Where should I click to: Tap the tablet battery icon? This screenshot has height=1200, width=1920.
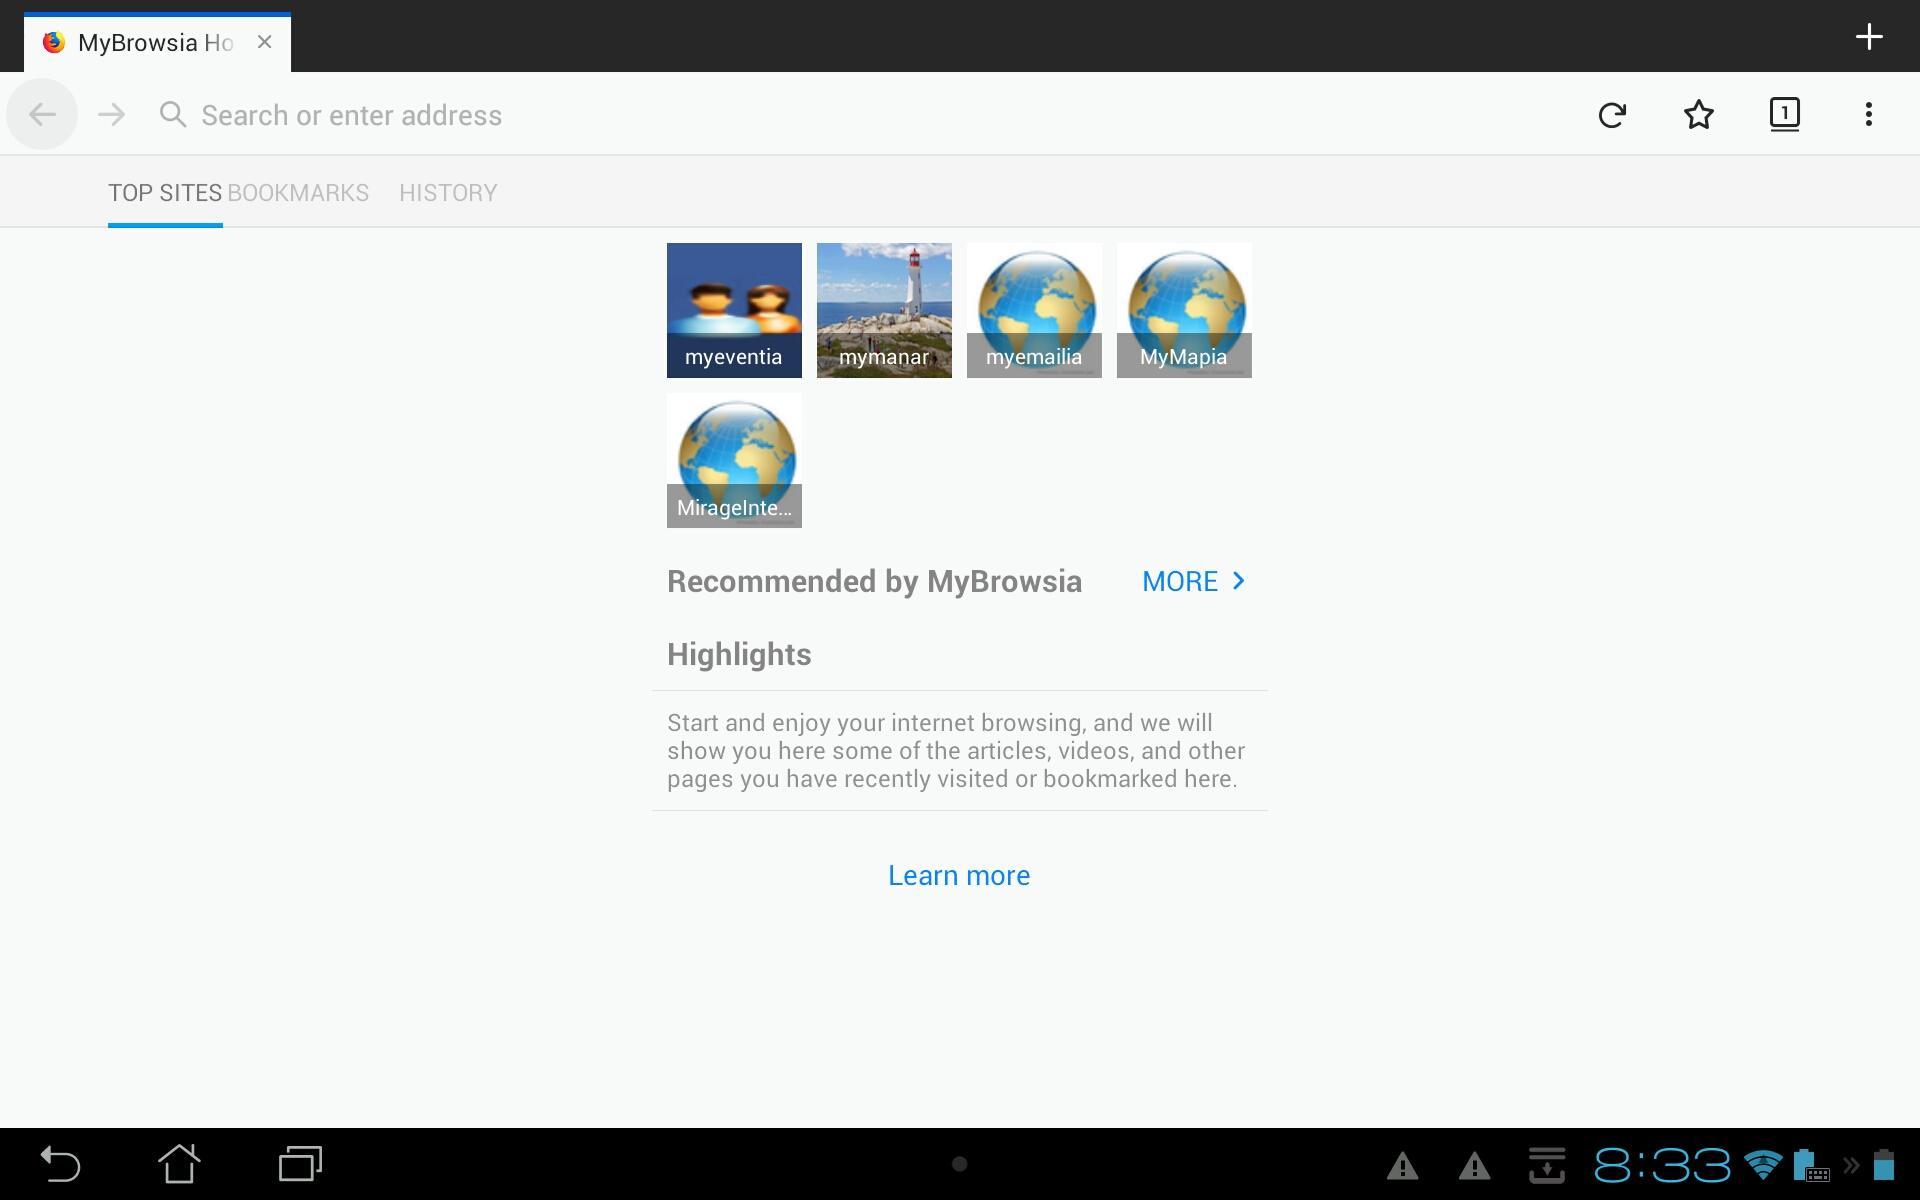[x=1884, y=1165]
